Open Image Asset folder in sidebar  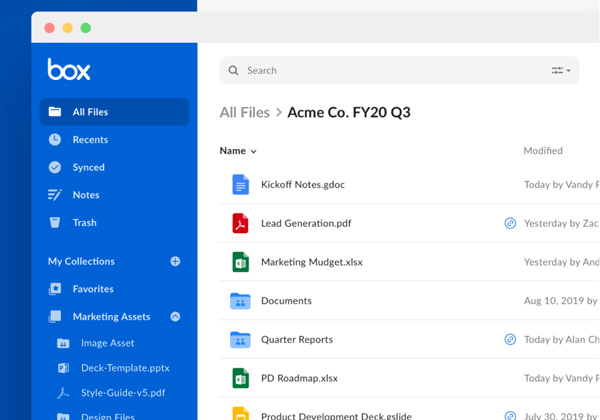108,343
